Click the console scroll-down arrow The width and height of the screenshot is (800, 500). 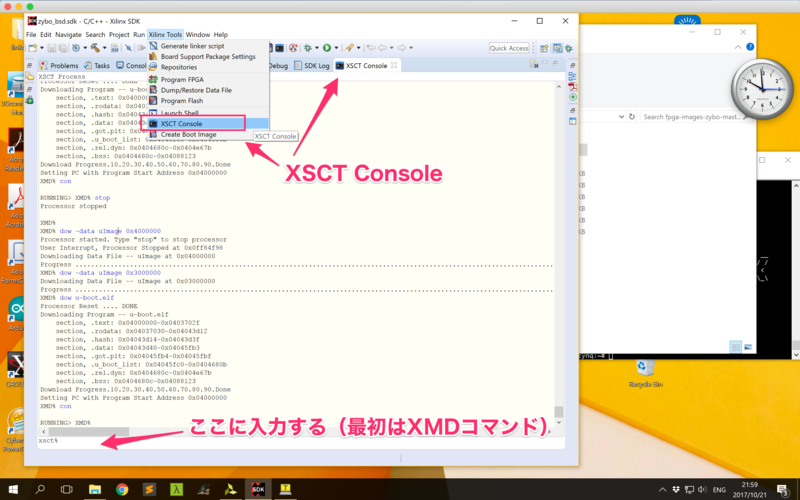point(559,422)
